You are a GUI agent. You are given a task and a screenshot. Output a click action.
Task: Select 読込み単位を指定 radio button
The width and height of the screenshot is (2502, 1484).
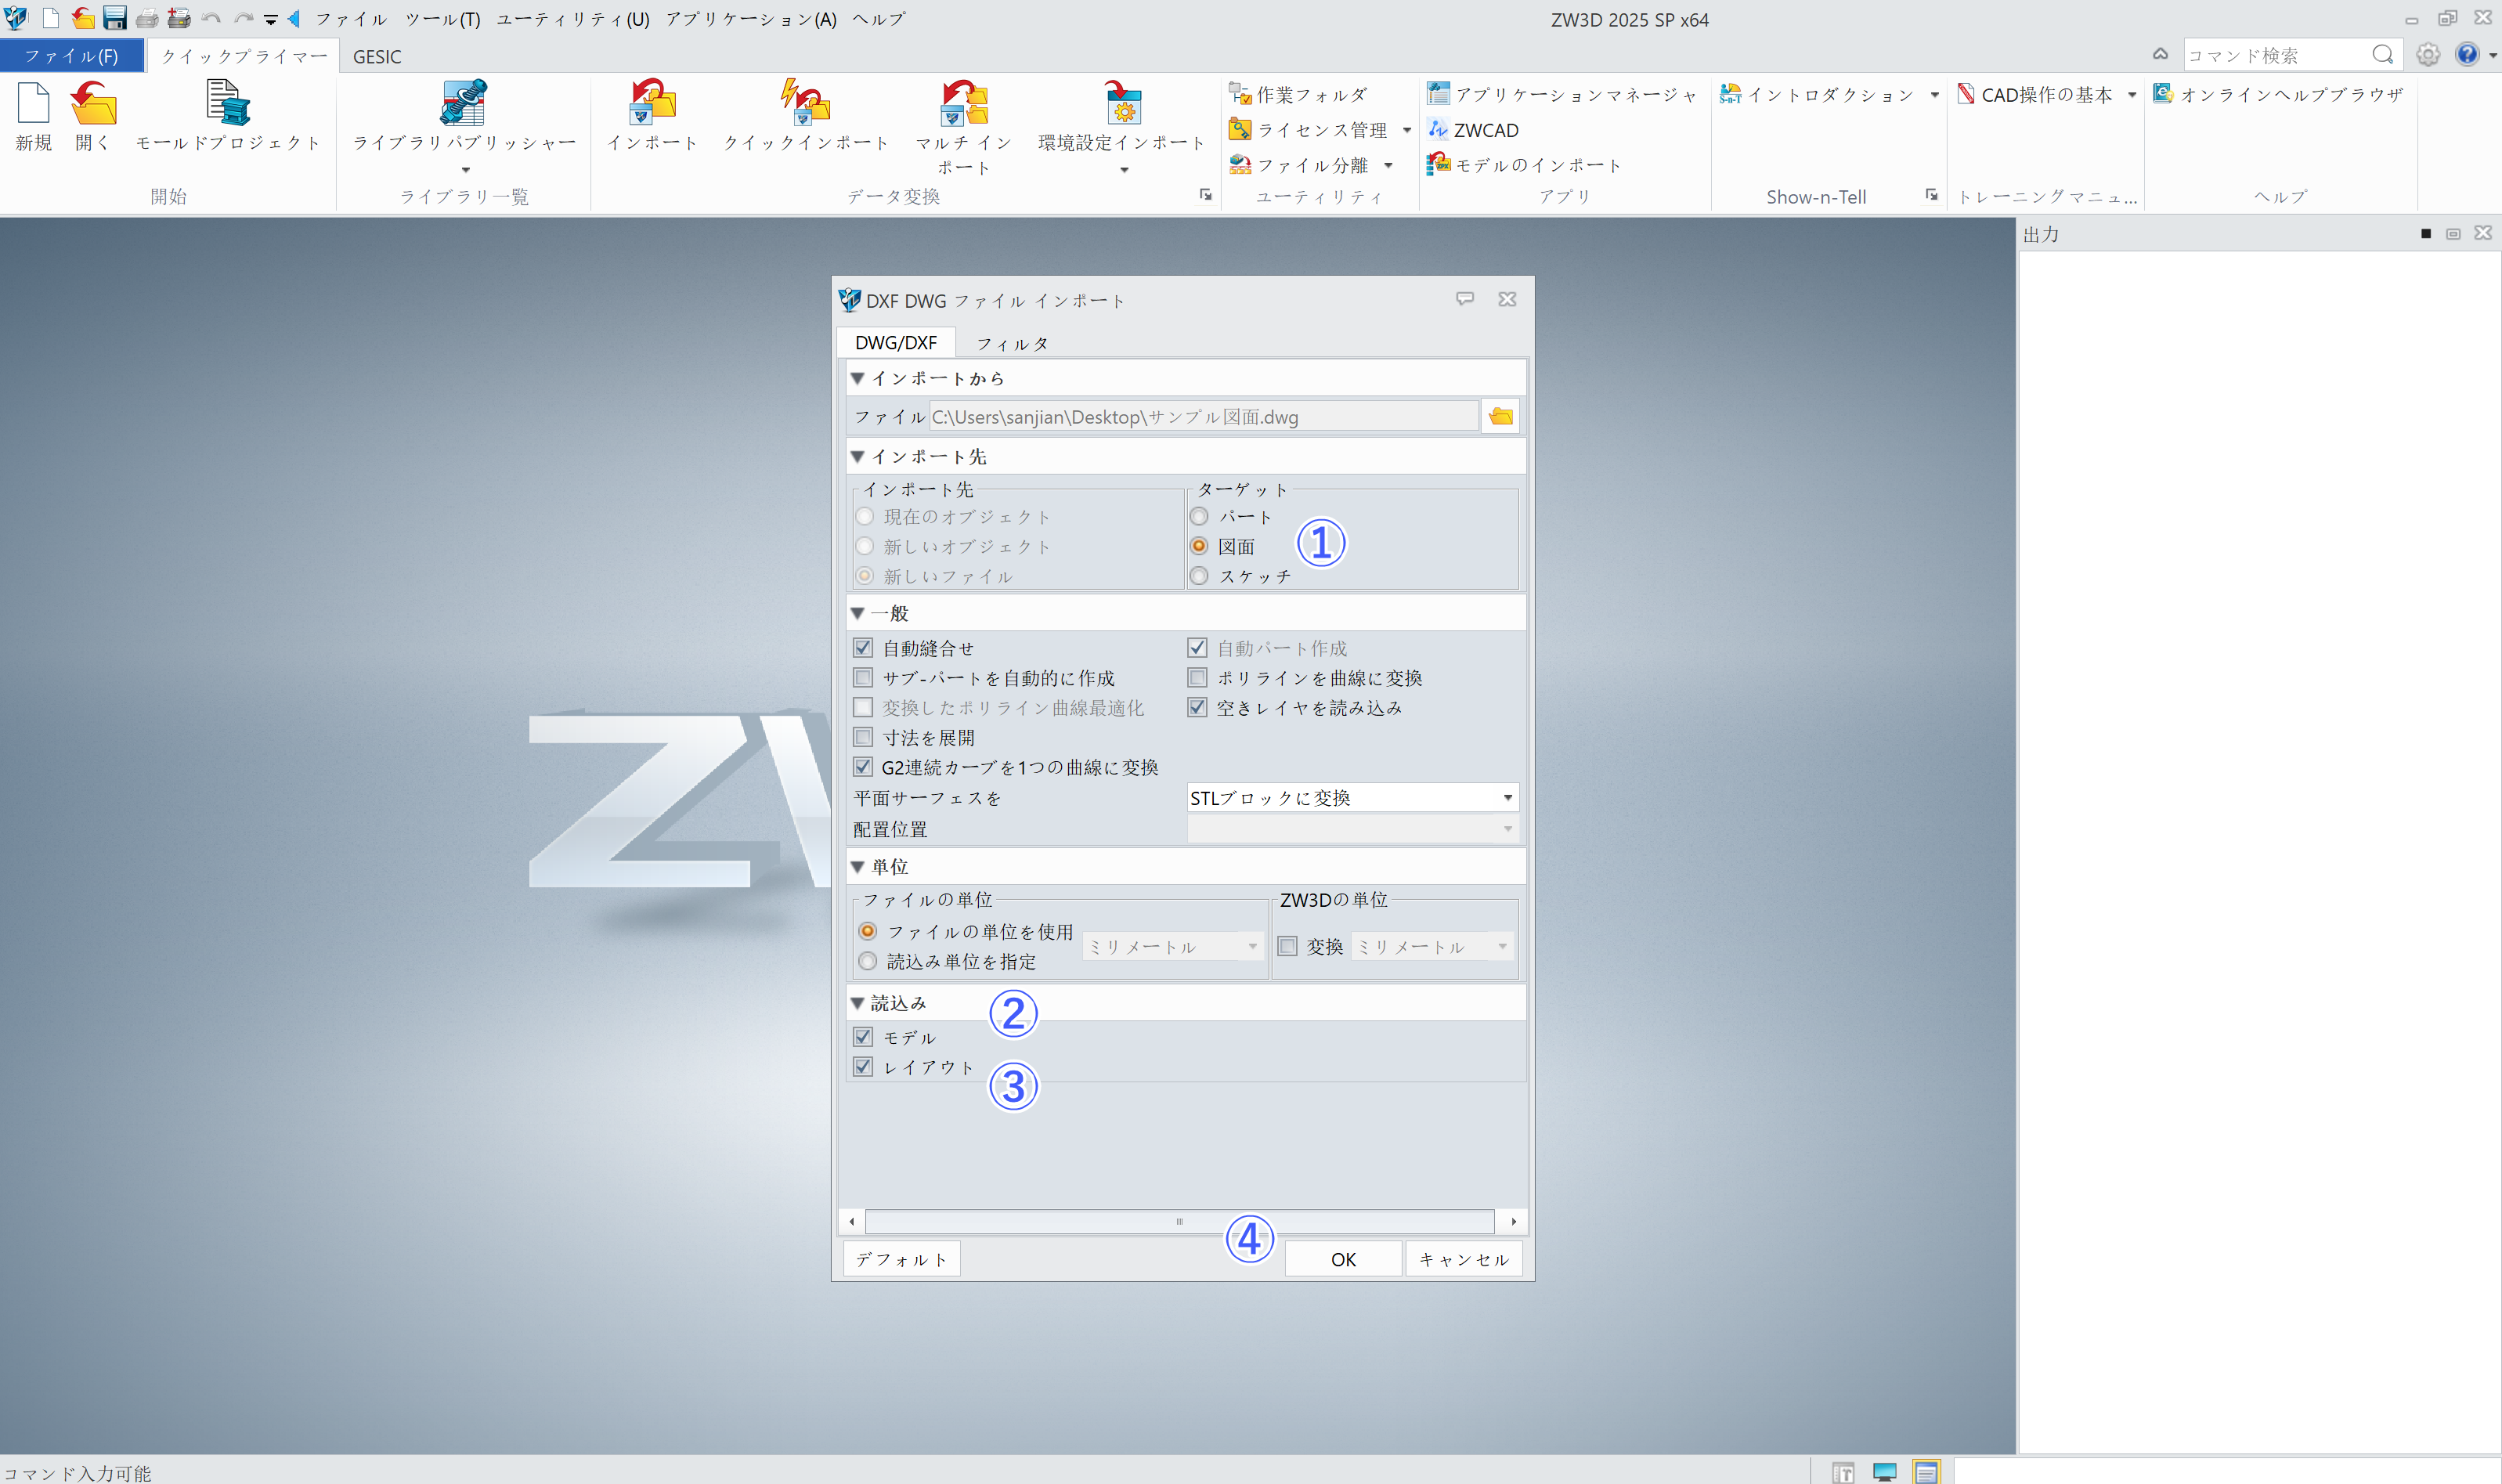tap(867, 961)
